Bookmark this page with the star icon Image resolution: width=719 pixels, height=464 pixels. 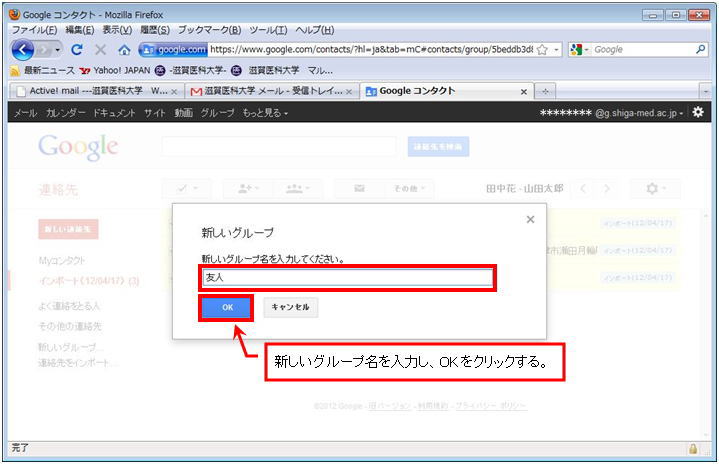(x=542, y=50)
